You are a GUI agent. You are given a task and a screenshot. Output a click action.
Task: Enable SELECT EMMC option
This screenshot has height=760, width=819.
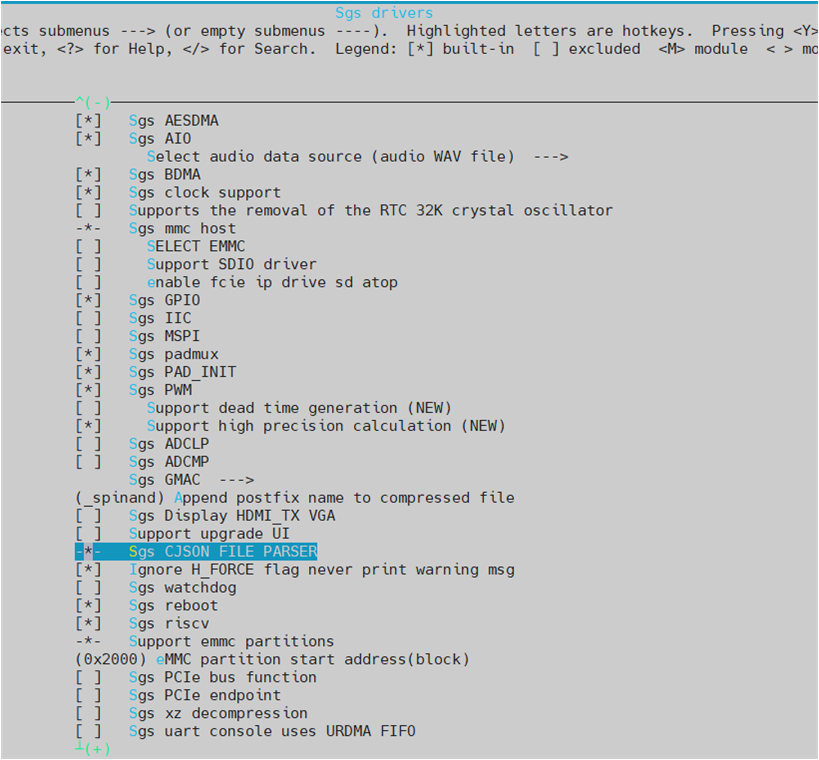click(88, 247)
